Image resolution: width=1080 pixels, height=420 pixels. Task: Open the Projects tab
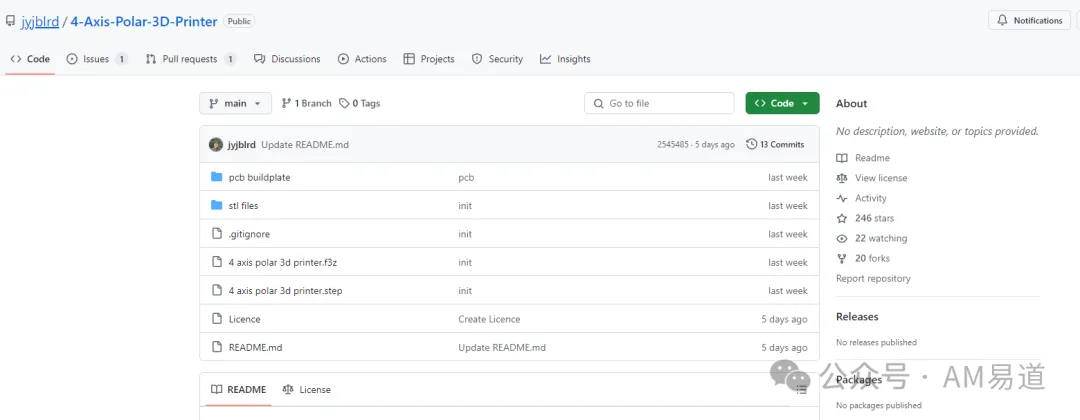click(x=429, y=59)
